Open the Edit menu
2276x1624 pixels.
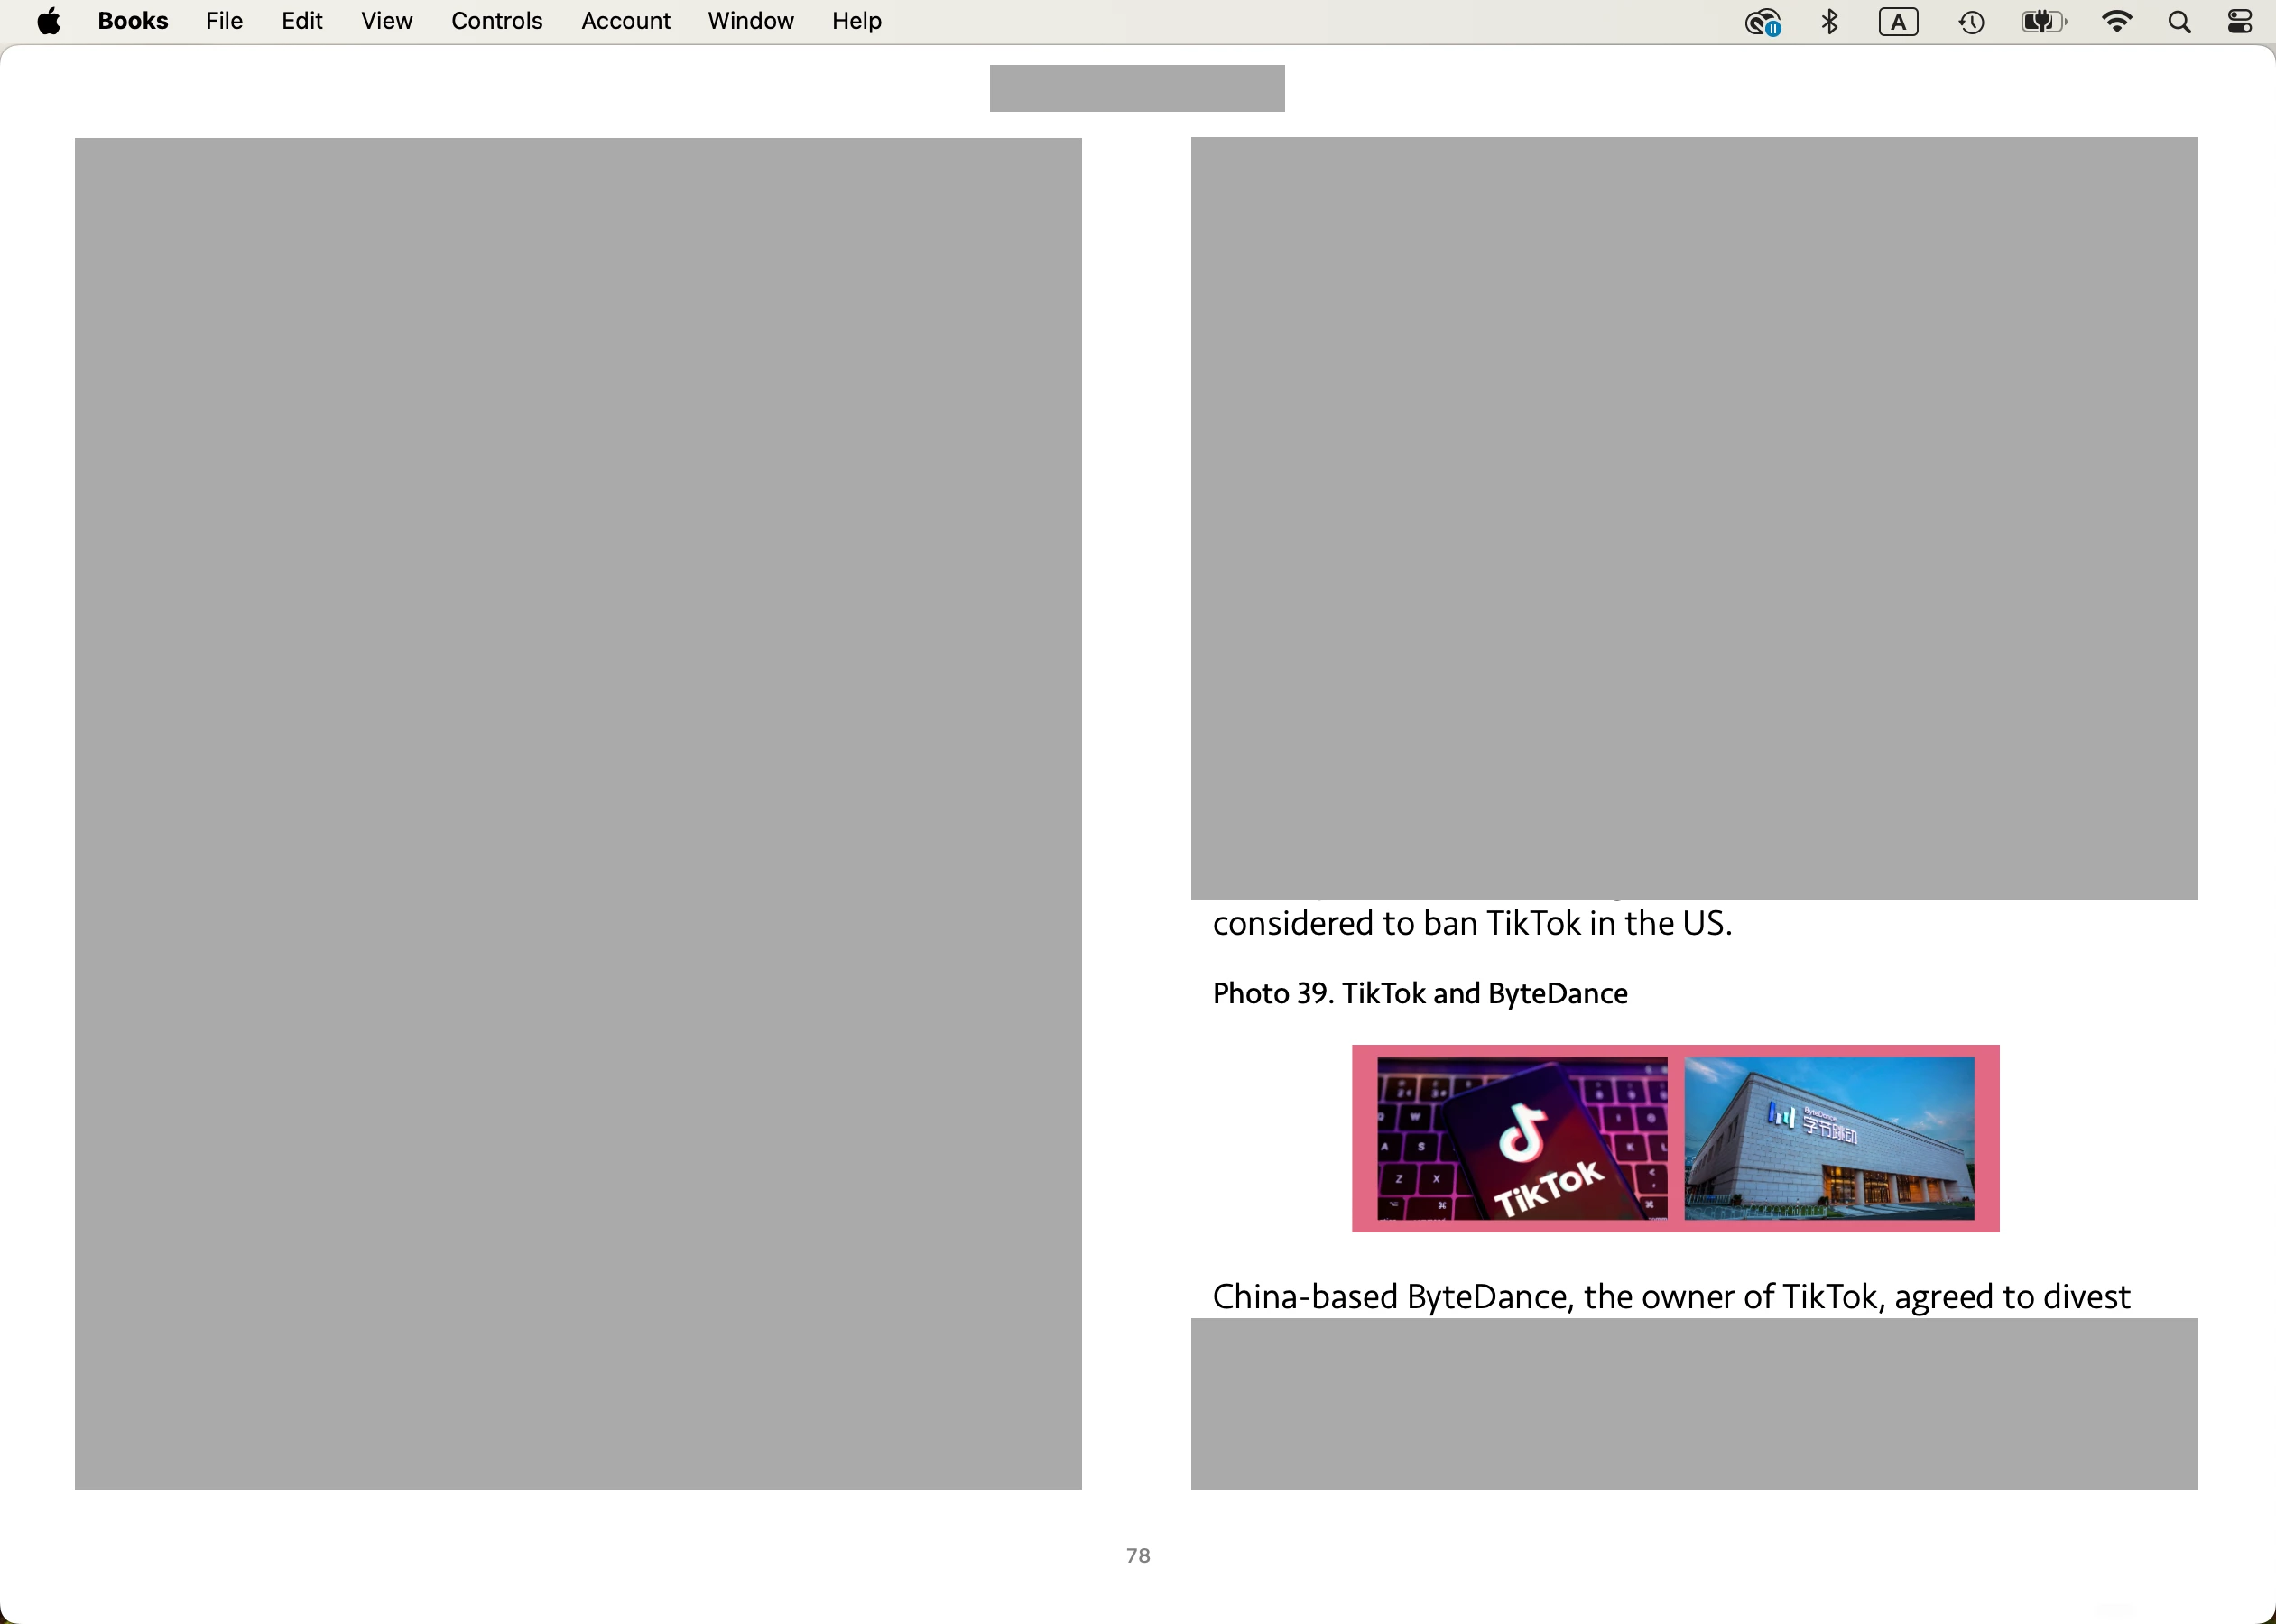click(x=302, y=21)
